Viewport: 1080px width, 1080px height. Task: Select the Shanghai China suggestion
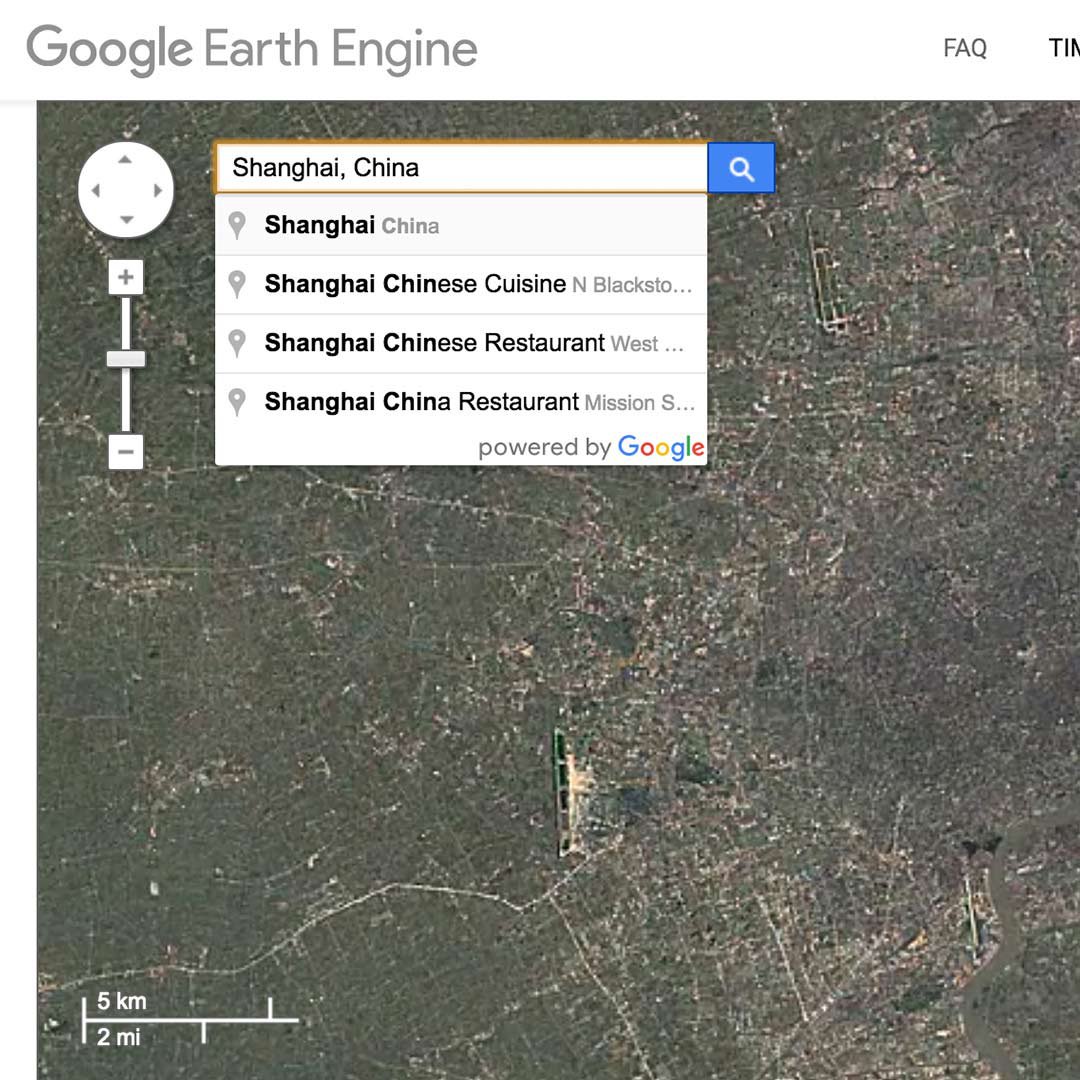coord(461,225)
